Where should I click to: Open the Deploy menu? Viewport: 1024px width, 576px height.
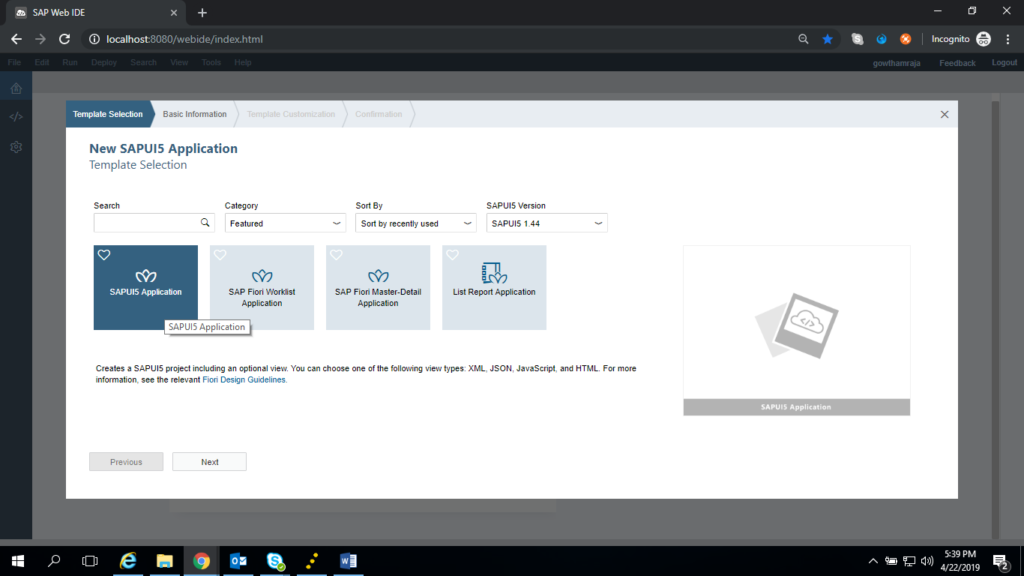click(104, 63)
